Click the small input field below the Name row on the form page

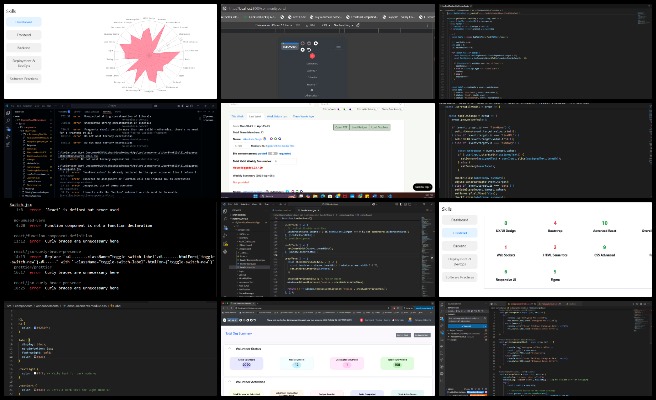coord(240,146)
